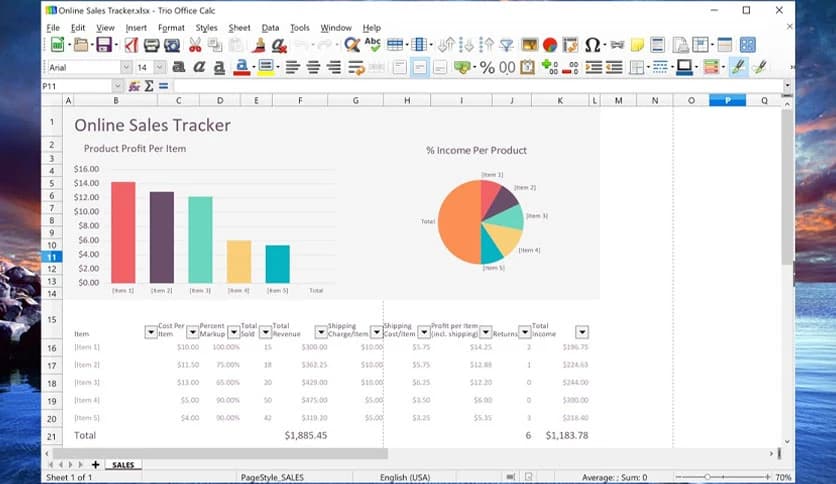Click the New spreadsheet icon
This screenshot has width=836, height=484.
point(57,45)
